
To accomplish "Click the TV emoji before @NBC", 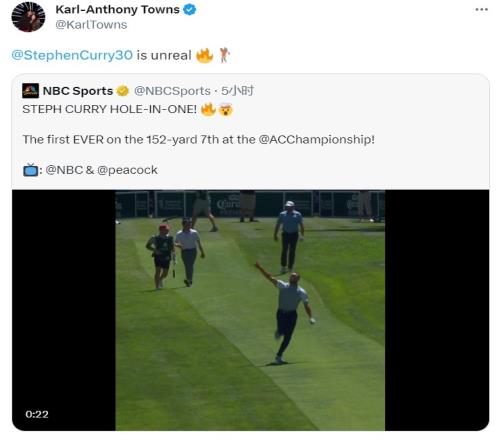I will [30, 170].
